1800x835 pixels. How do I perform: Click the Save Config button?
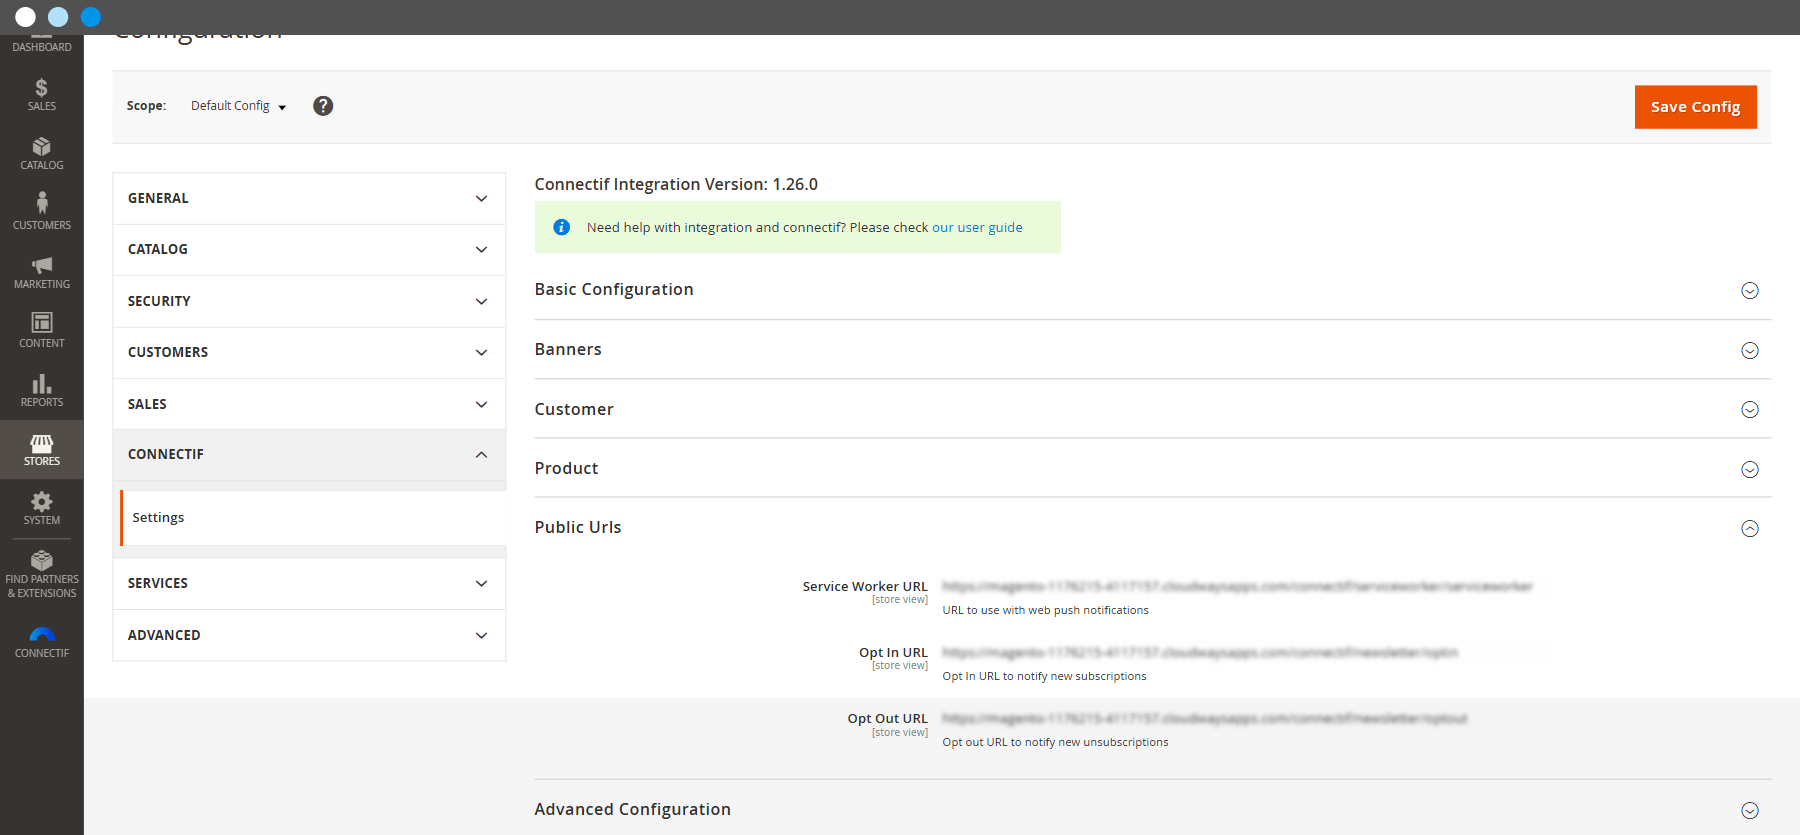(1695, 107)
